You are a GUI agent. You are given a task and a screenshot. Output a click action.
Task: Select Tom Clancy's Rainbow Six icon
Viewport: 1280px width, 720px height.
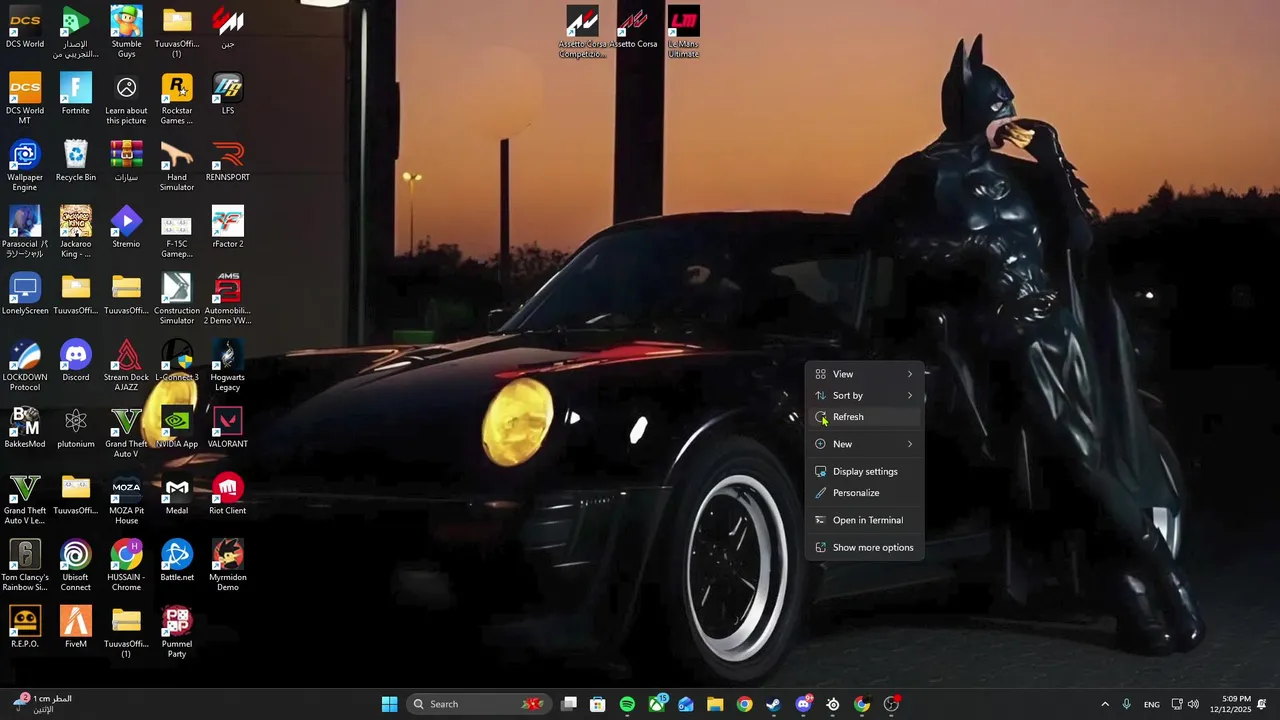[x=25, y=565]
